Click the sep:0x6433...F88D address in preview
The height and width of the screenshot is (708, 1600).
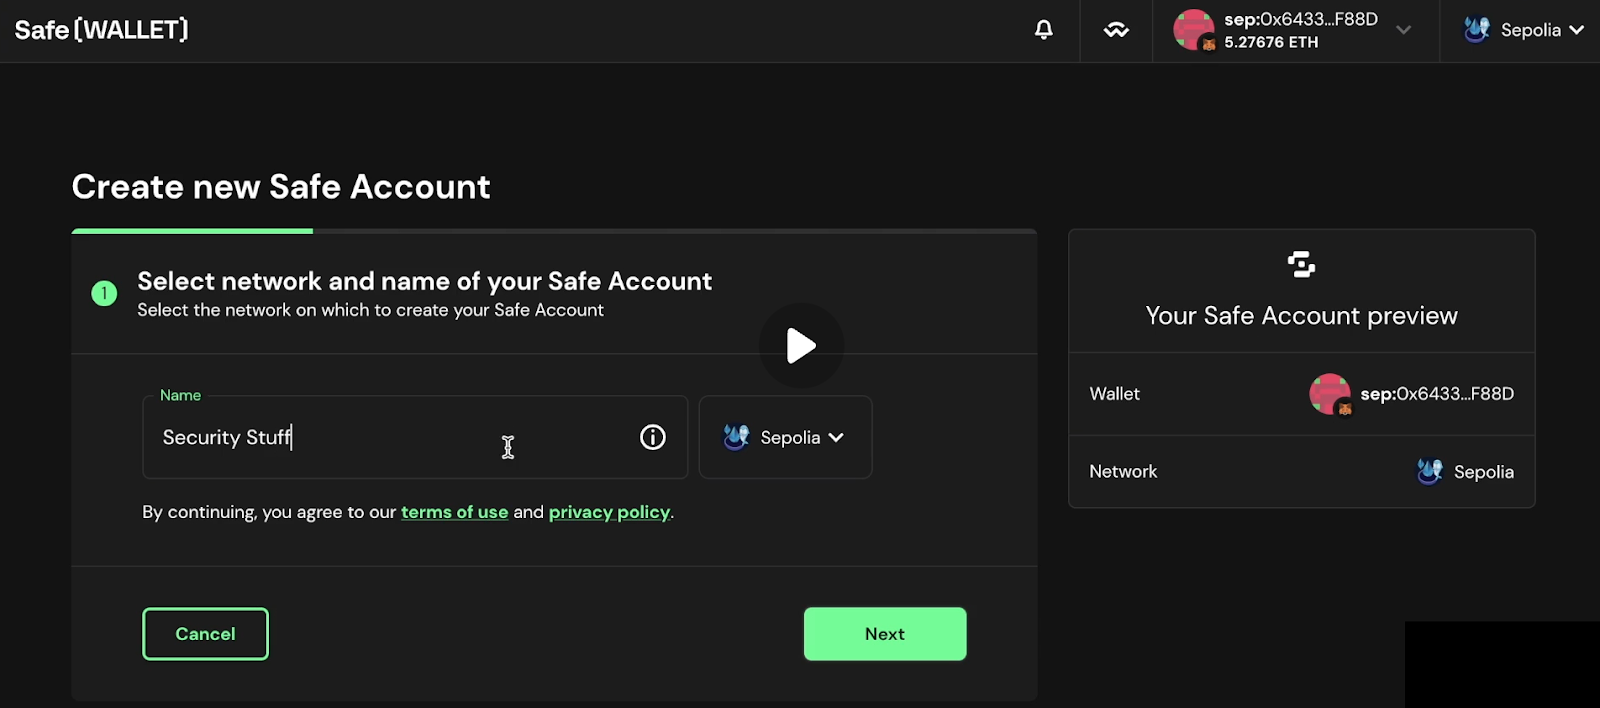coord(1436,394)
